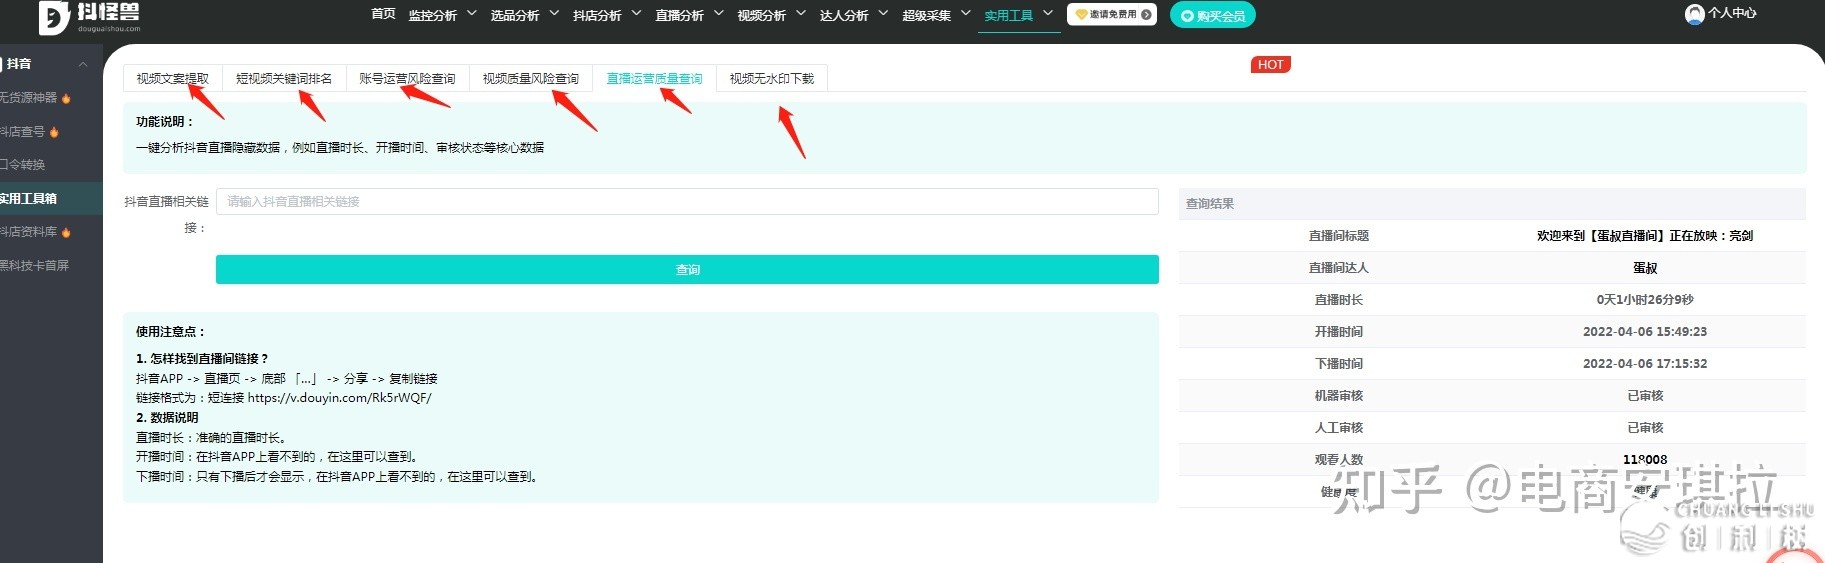Open the 视频分析 menu
The width and height of the screenshot is (1825, 563).
(761, 15)
